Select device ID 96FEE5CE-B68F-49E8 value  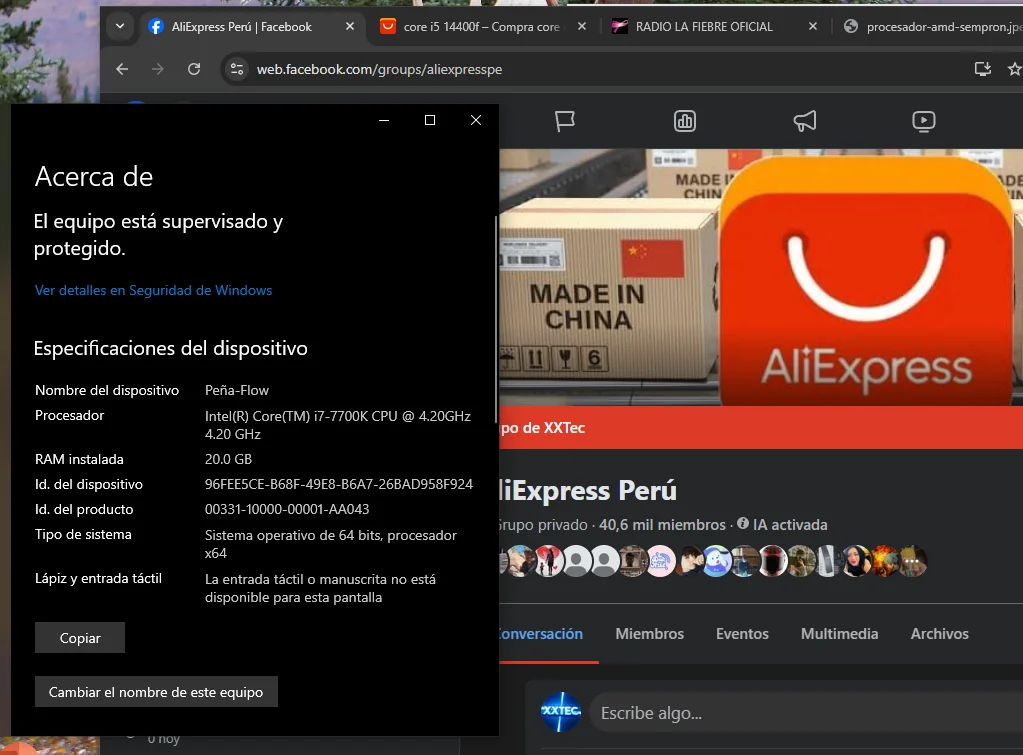click(x=339, y=484)
